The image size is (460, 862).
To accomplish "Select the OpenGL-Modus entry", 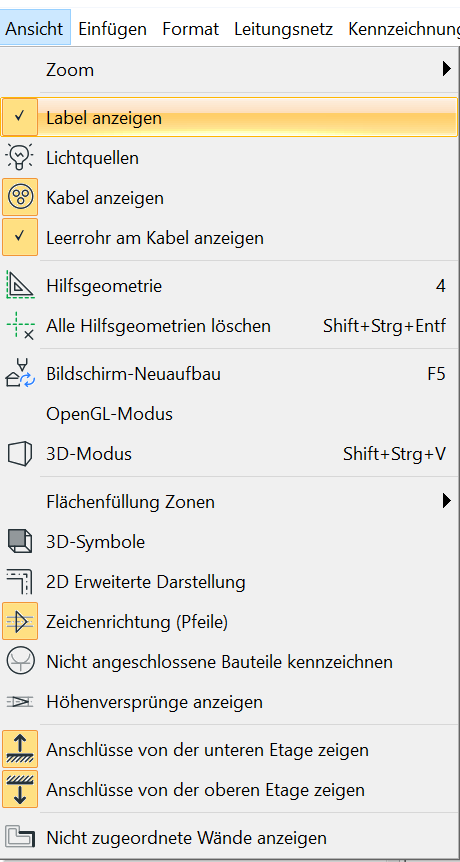I will coord(110,413).
